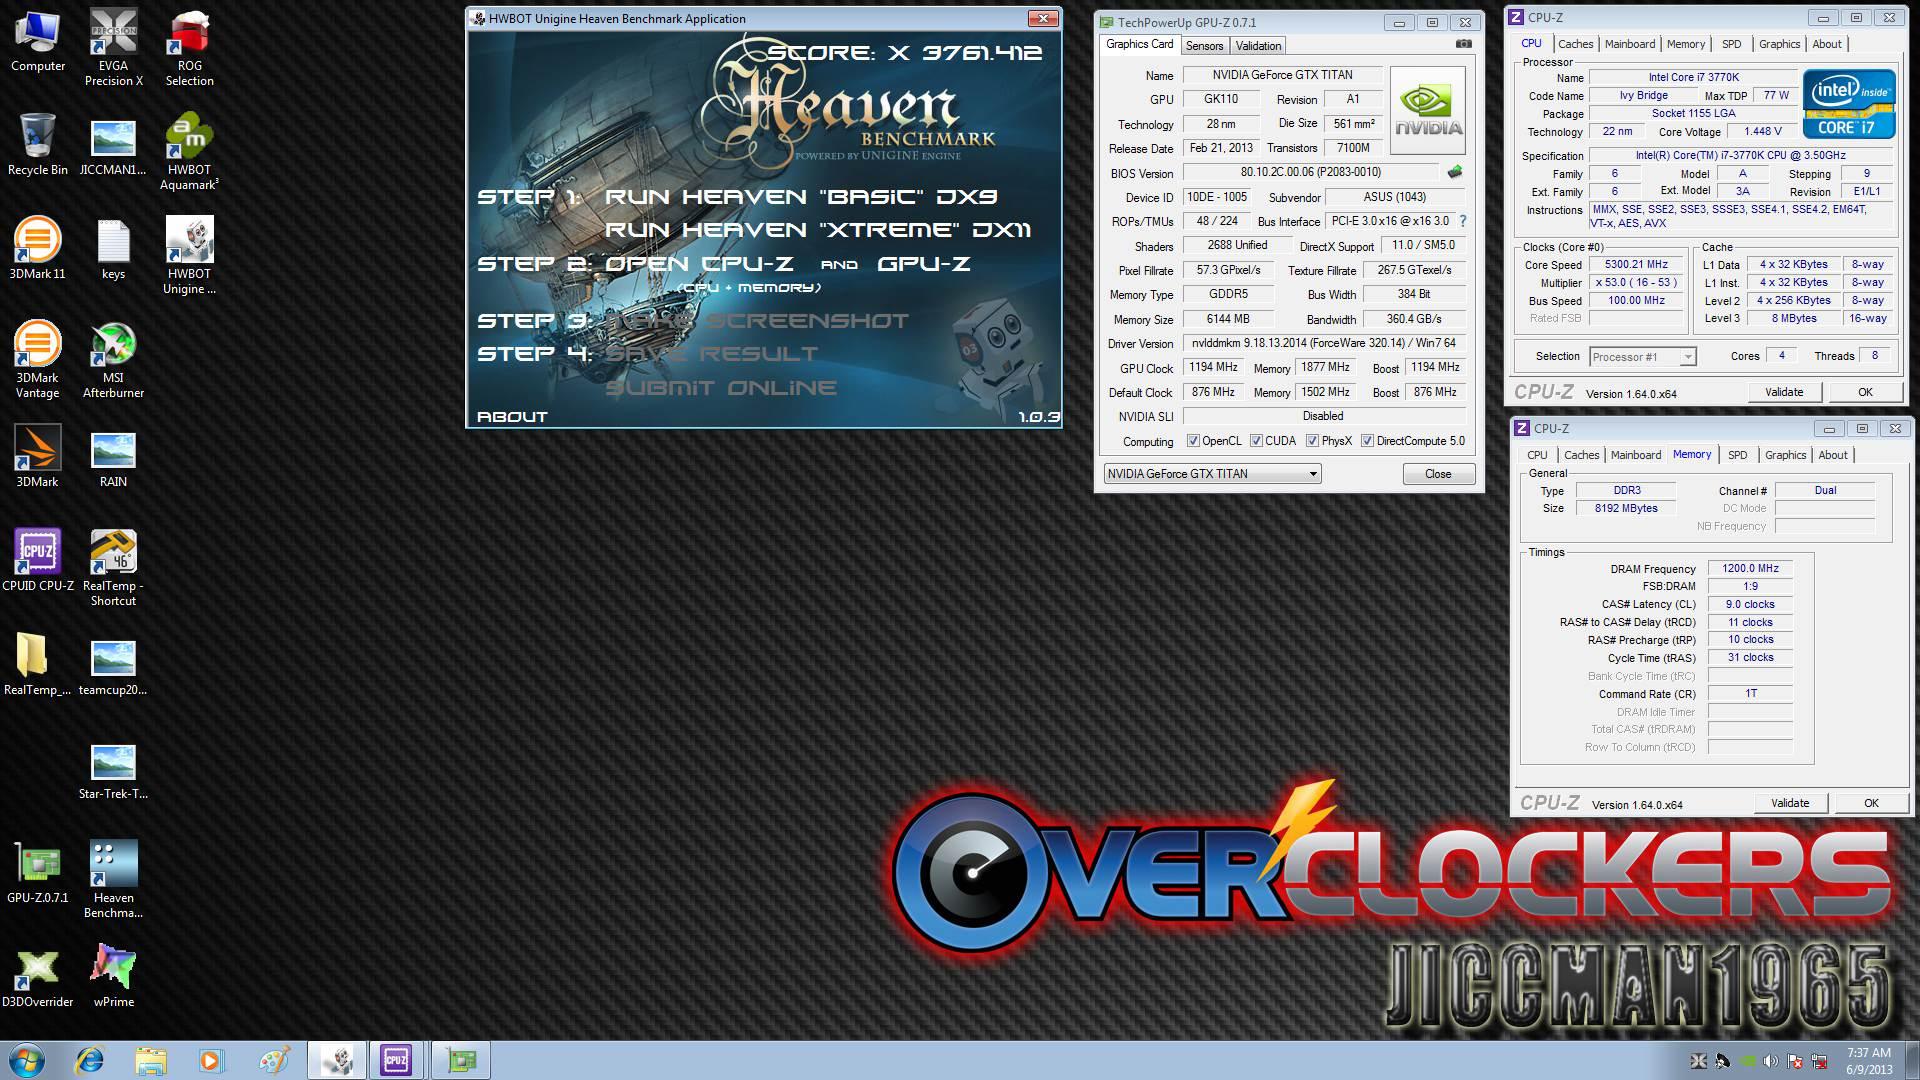Open Windows Explorer from taskbar

pos(151,1060)
